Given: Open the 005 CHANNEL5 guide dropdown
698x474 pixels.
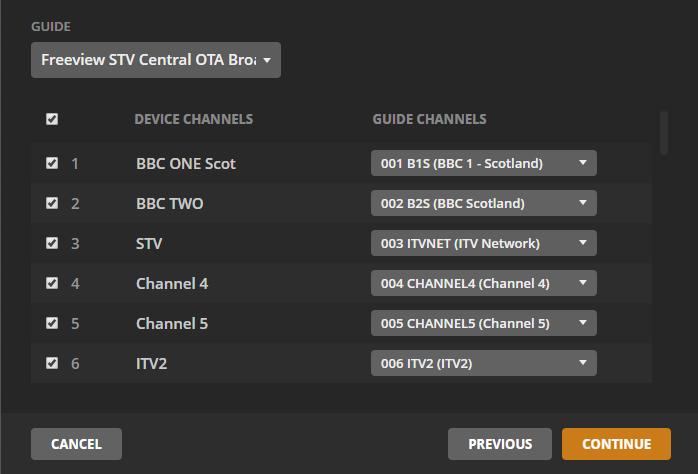Looking at the screenshot, I should (484, 323).
